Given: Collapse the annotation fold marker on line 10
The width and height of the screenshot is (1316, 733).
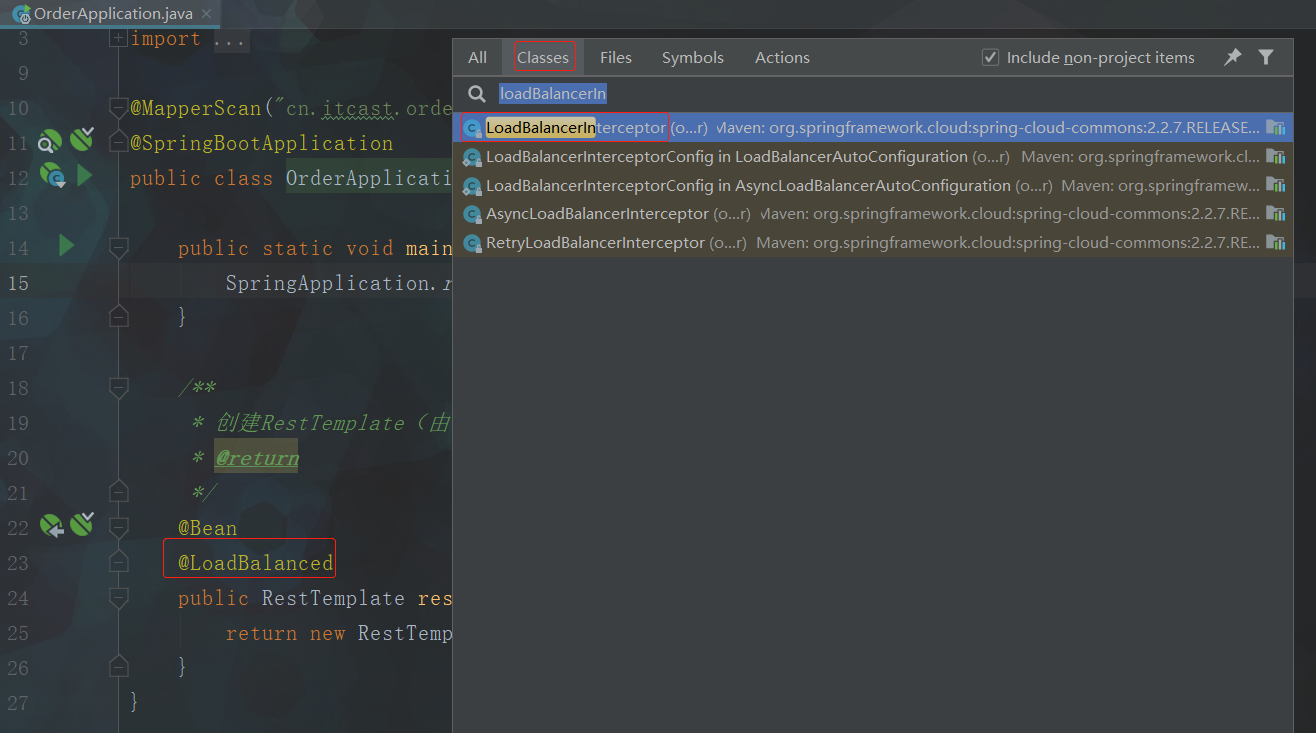Looking at the screenshot, I should coord(118,108).
